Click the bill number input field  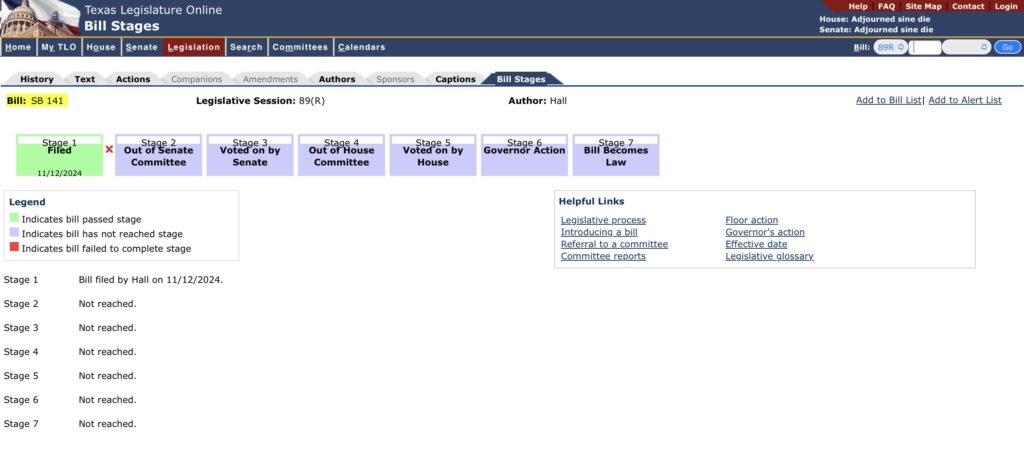pyautogui.click(x=926, y=47)
